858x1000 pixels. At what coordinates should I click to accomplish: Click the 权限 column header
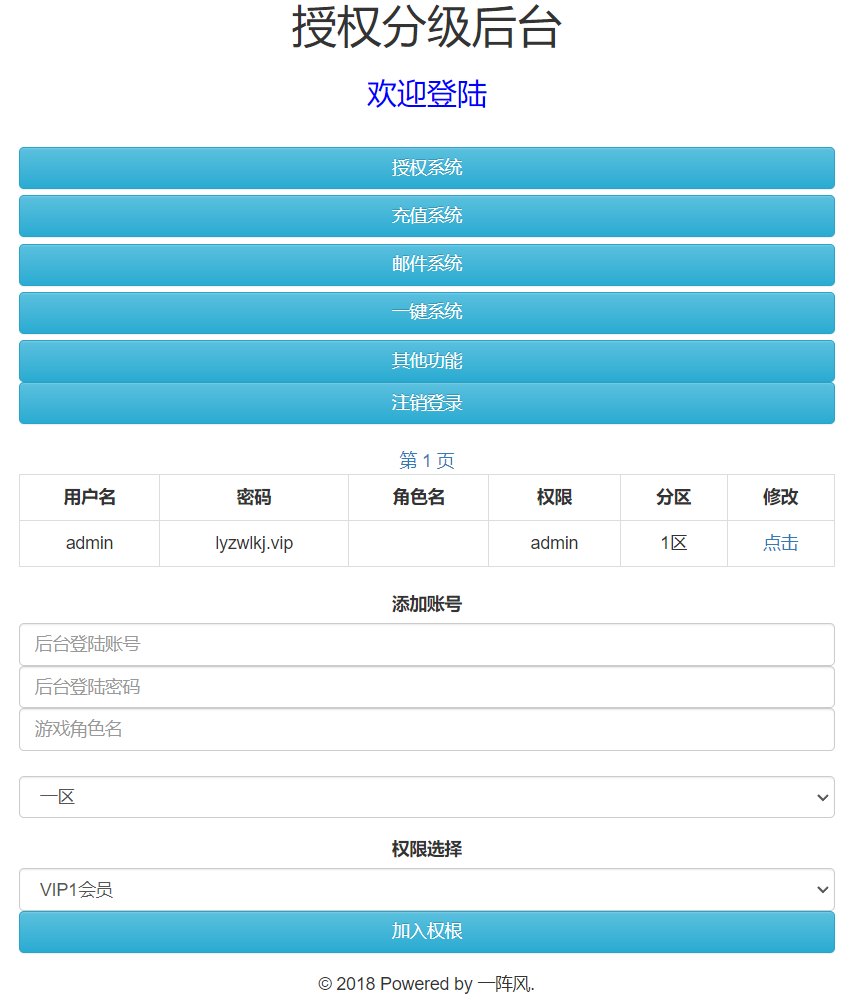pos(554,497)
